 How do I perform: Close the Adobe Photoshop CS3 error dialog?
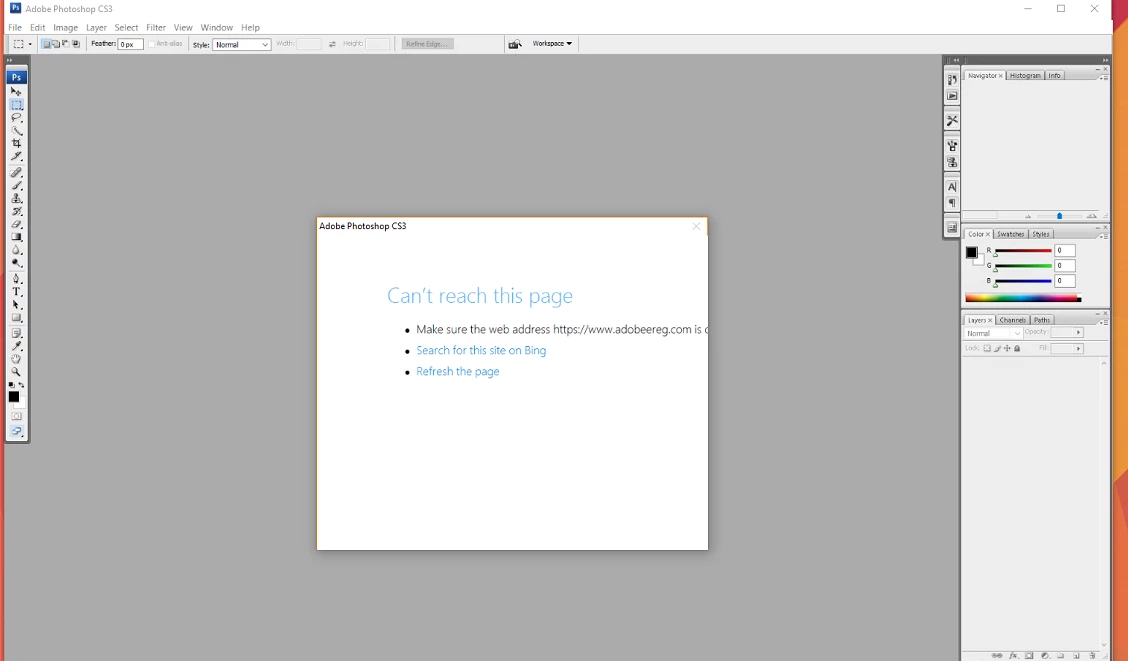click(x=696, y=226)
